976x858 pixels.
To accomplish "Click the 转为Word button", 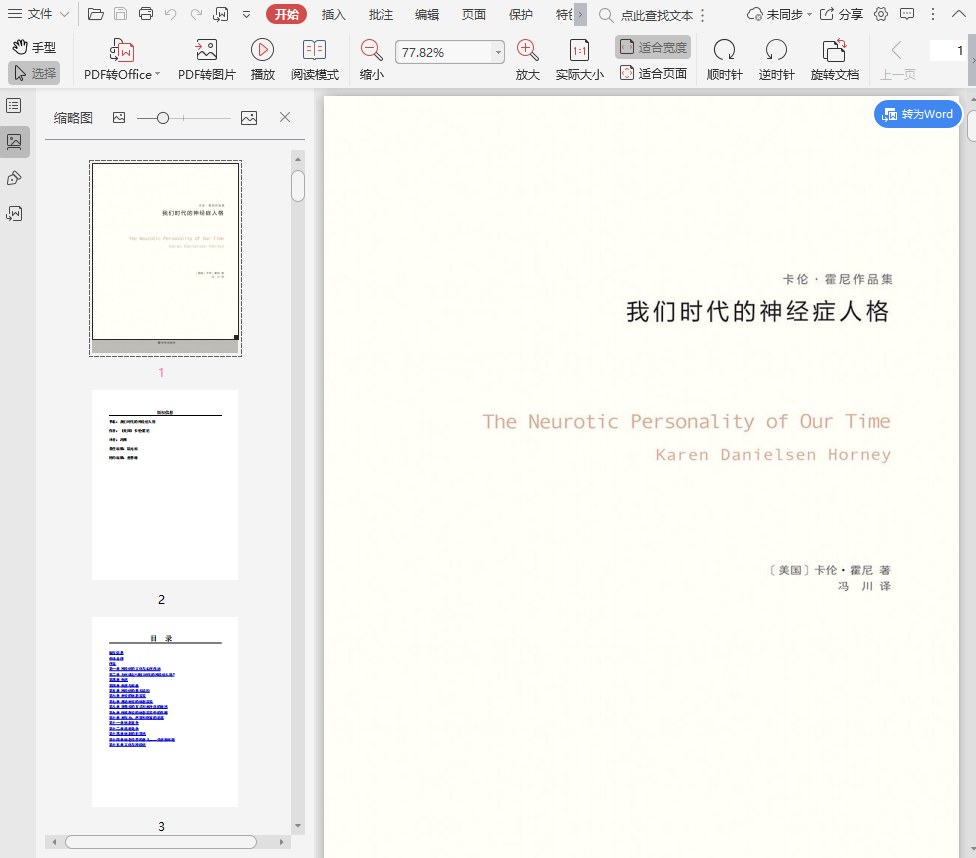I will 918,114.
